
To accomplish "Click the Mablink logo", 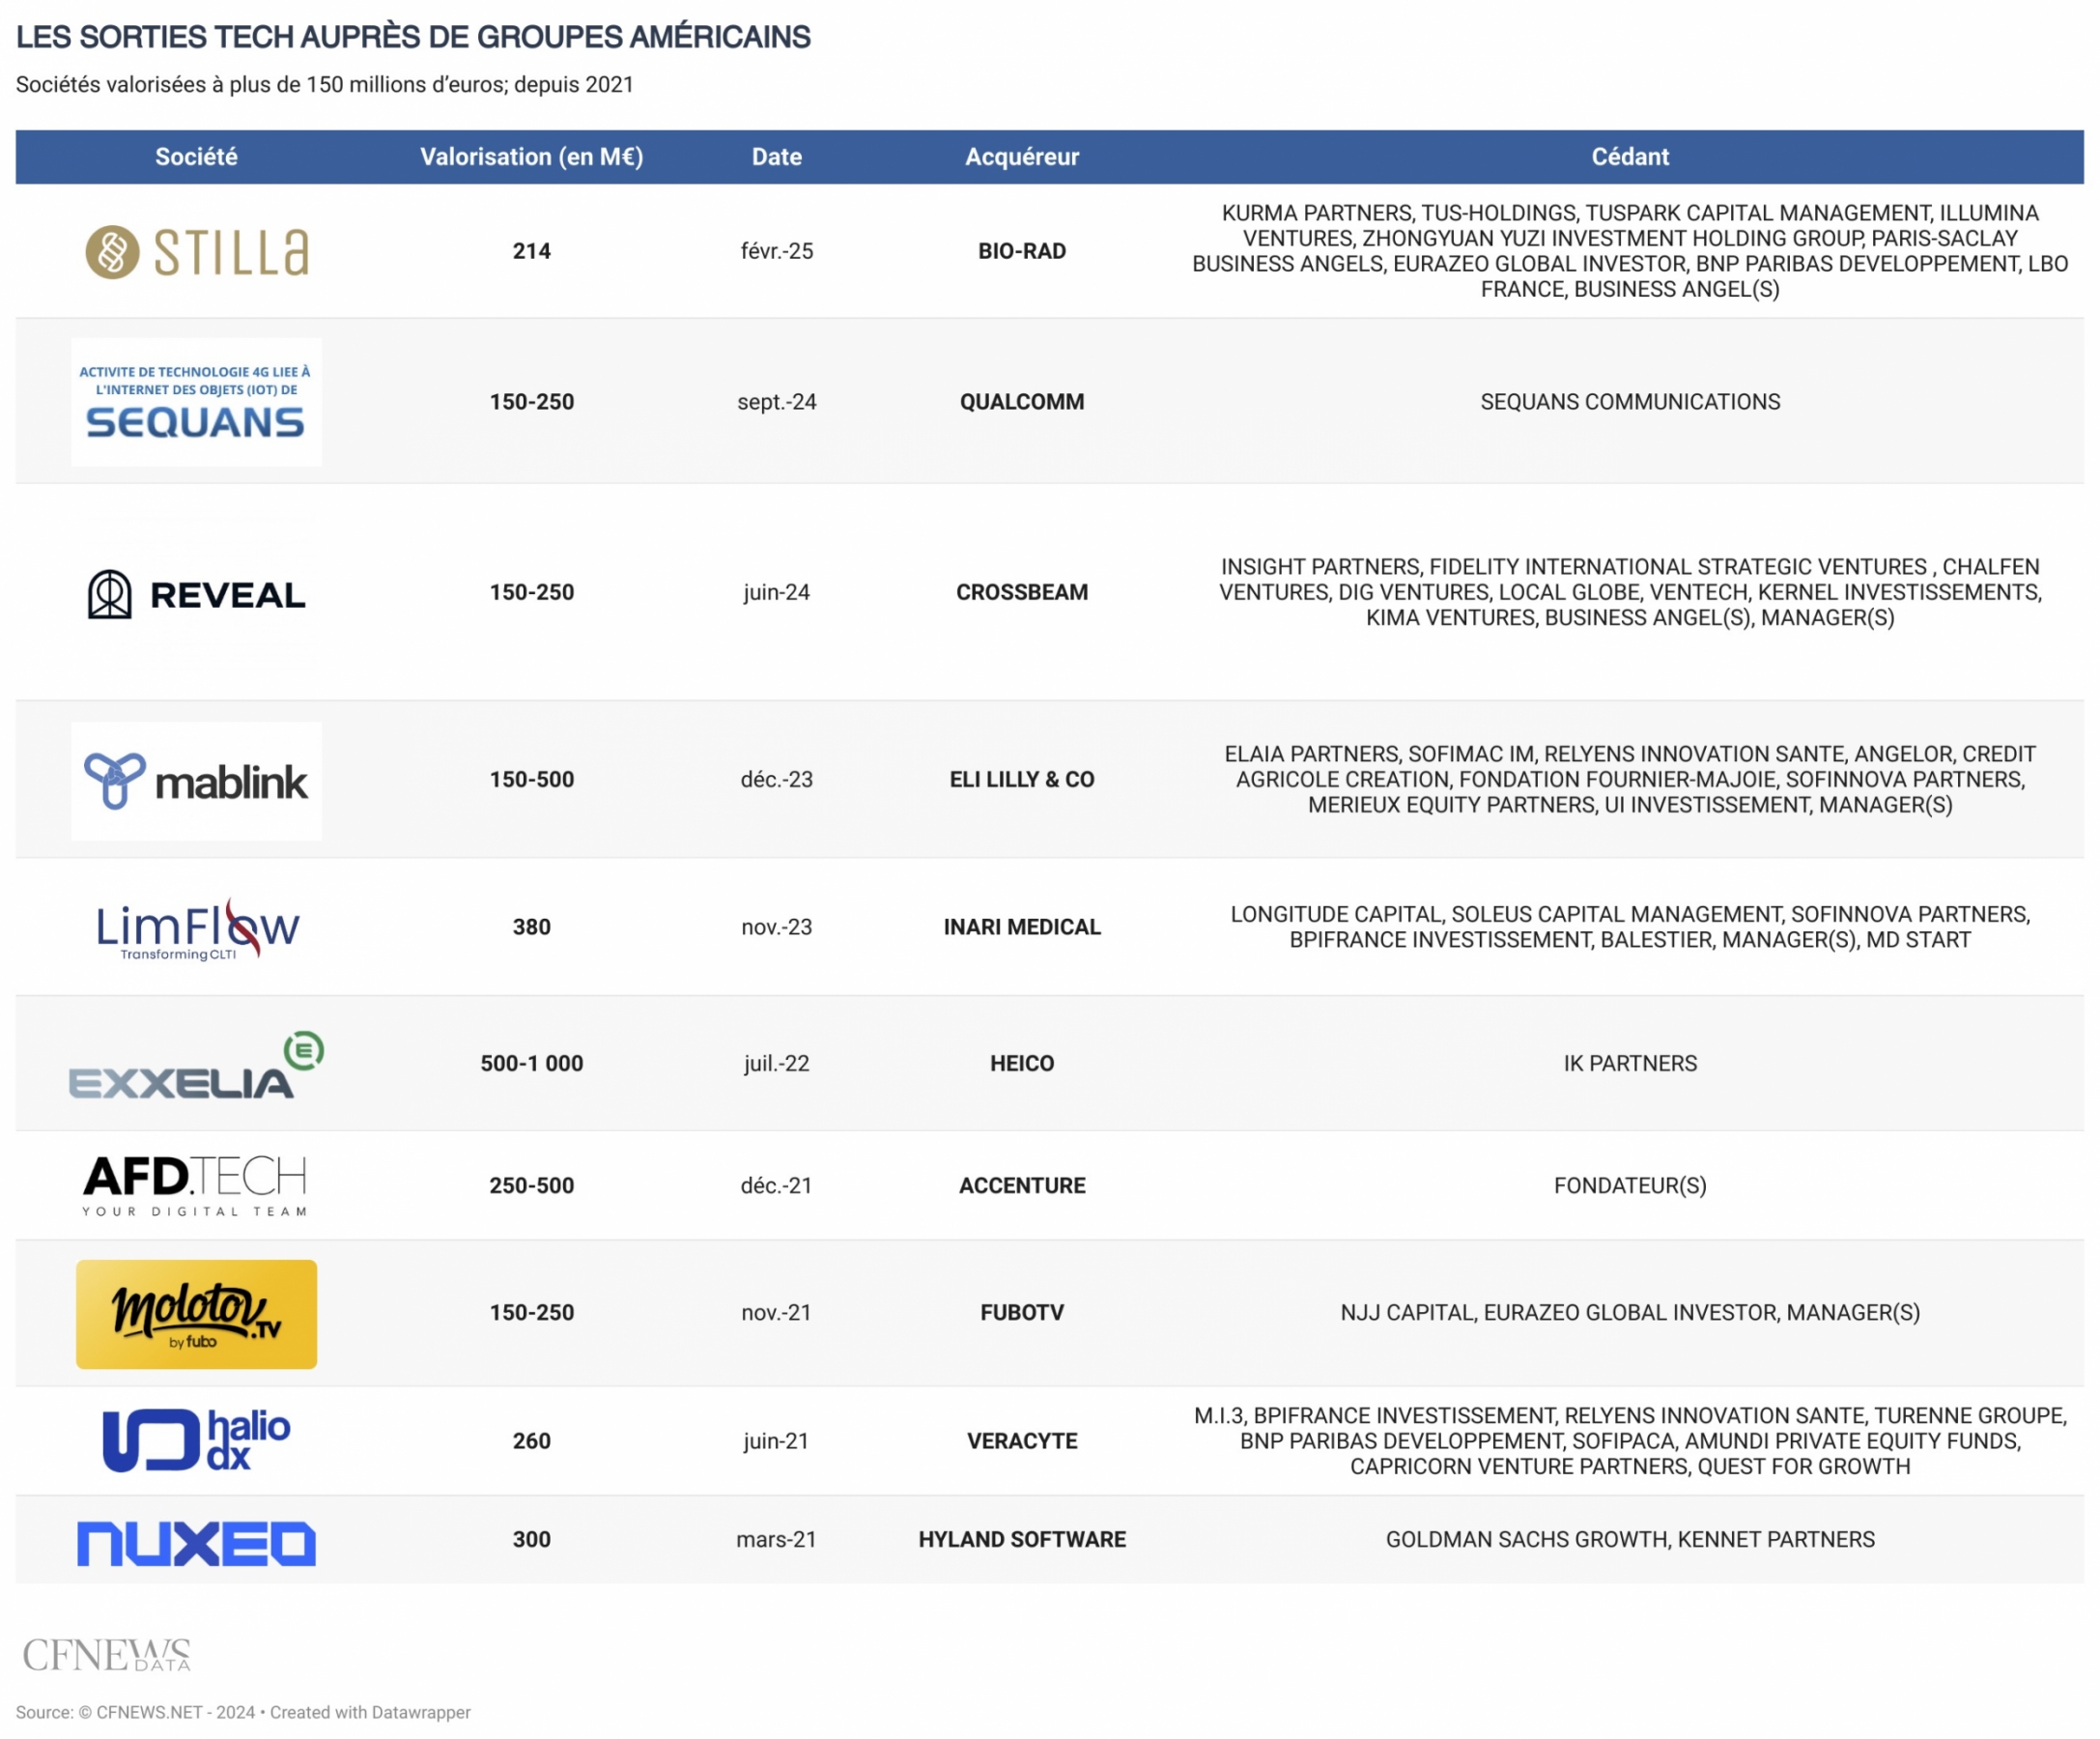I will tap(196, 781).
